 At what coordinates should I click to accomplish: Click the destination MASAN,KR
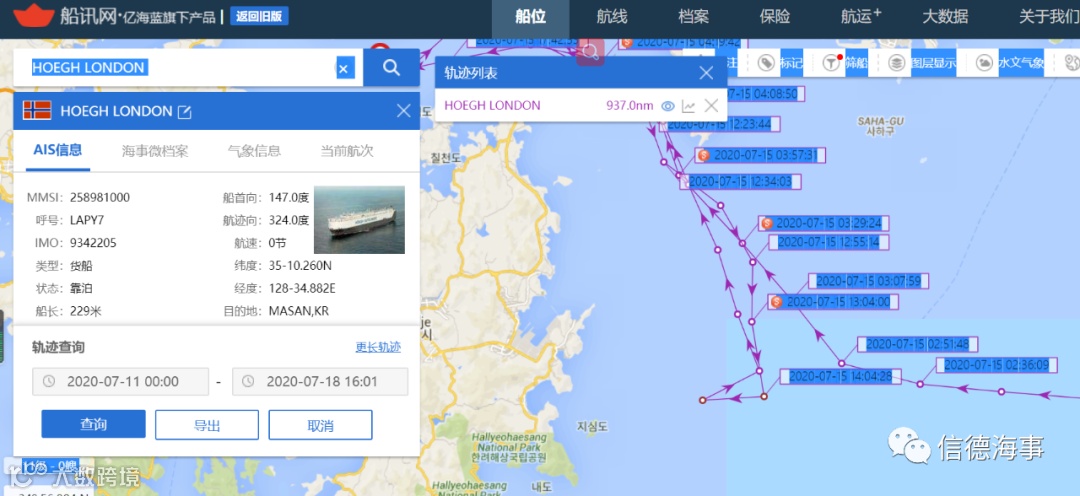(x=298, y=311)
